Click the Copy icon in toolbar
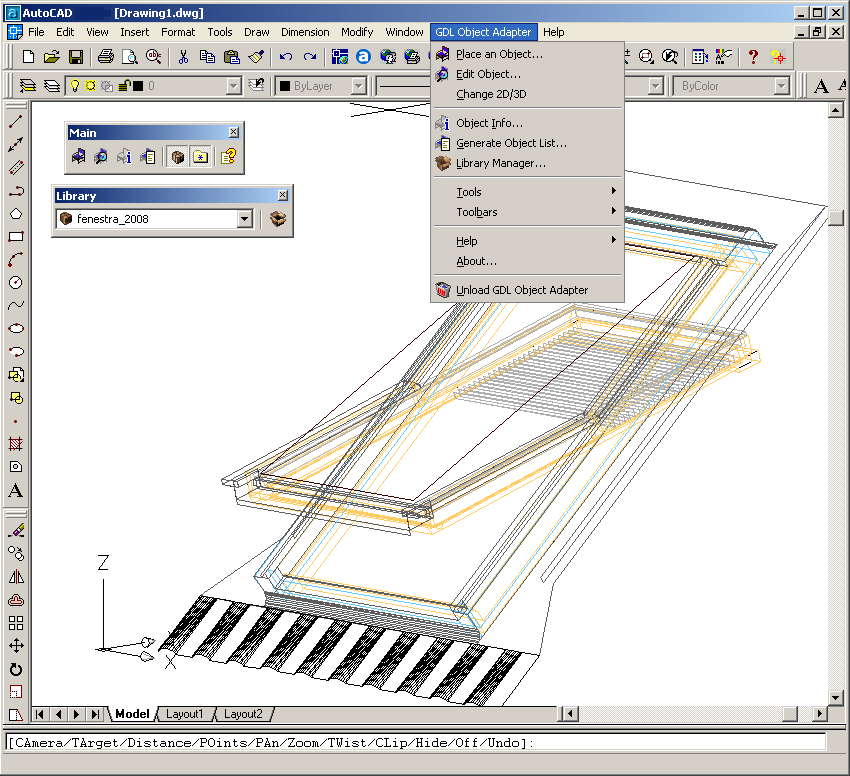Screen dimensions: 850x776 point(207,56)
